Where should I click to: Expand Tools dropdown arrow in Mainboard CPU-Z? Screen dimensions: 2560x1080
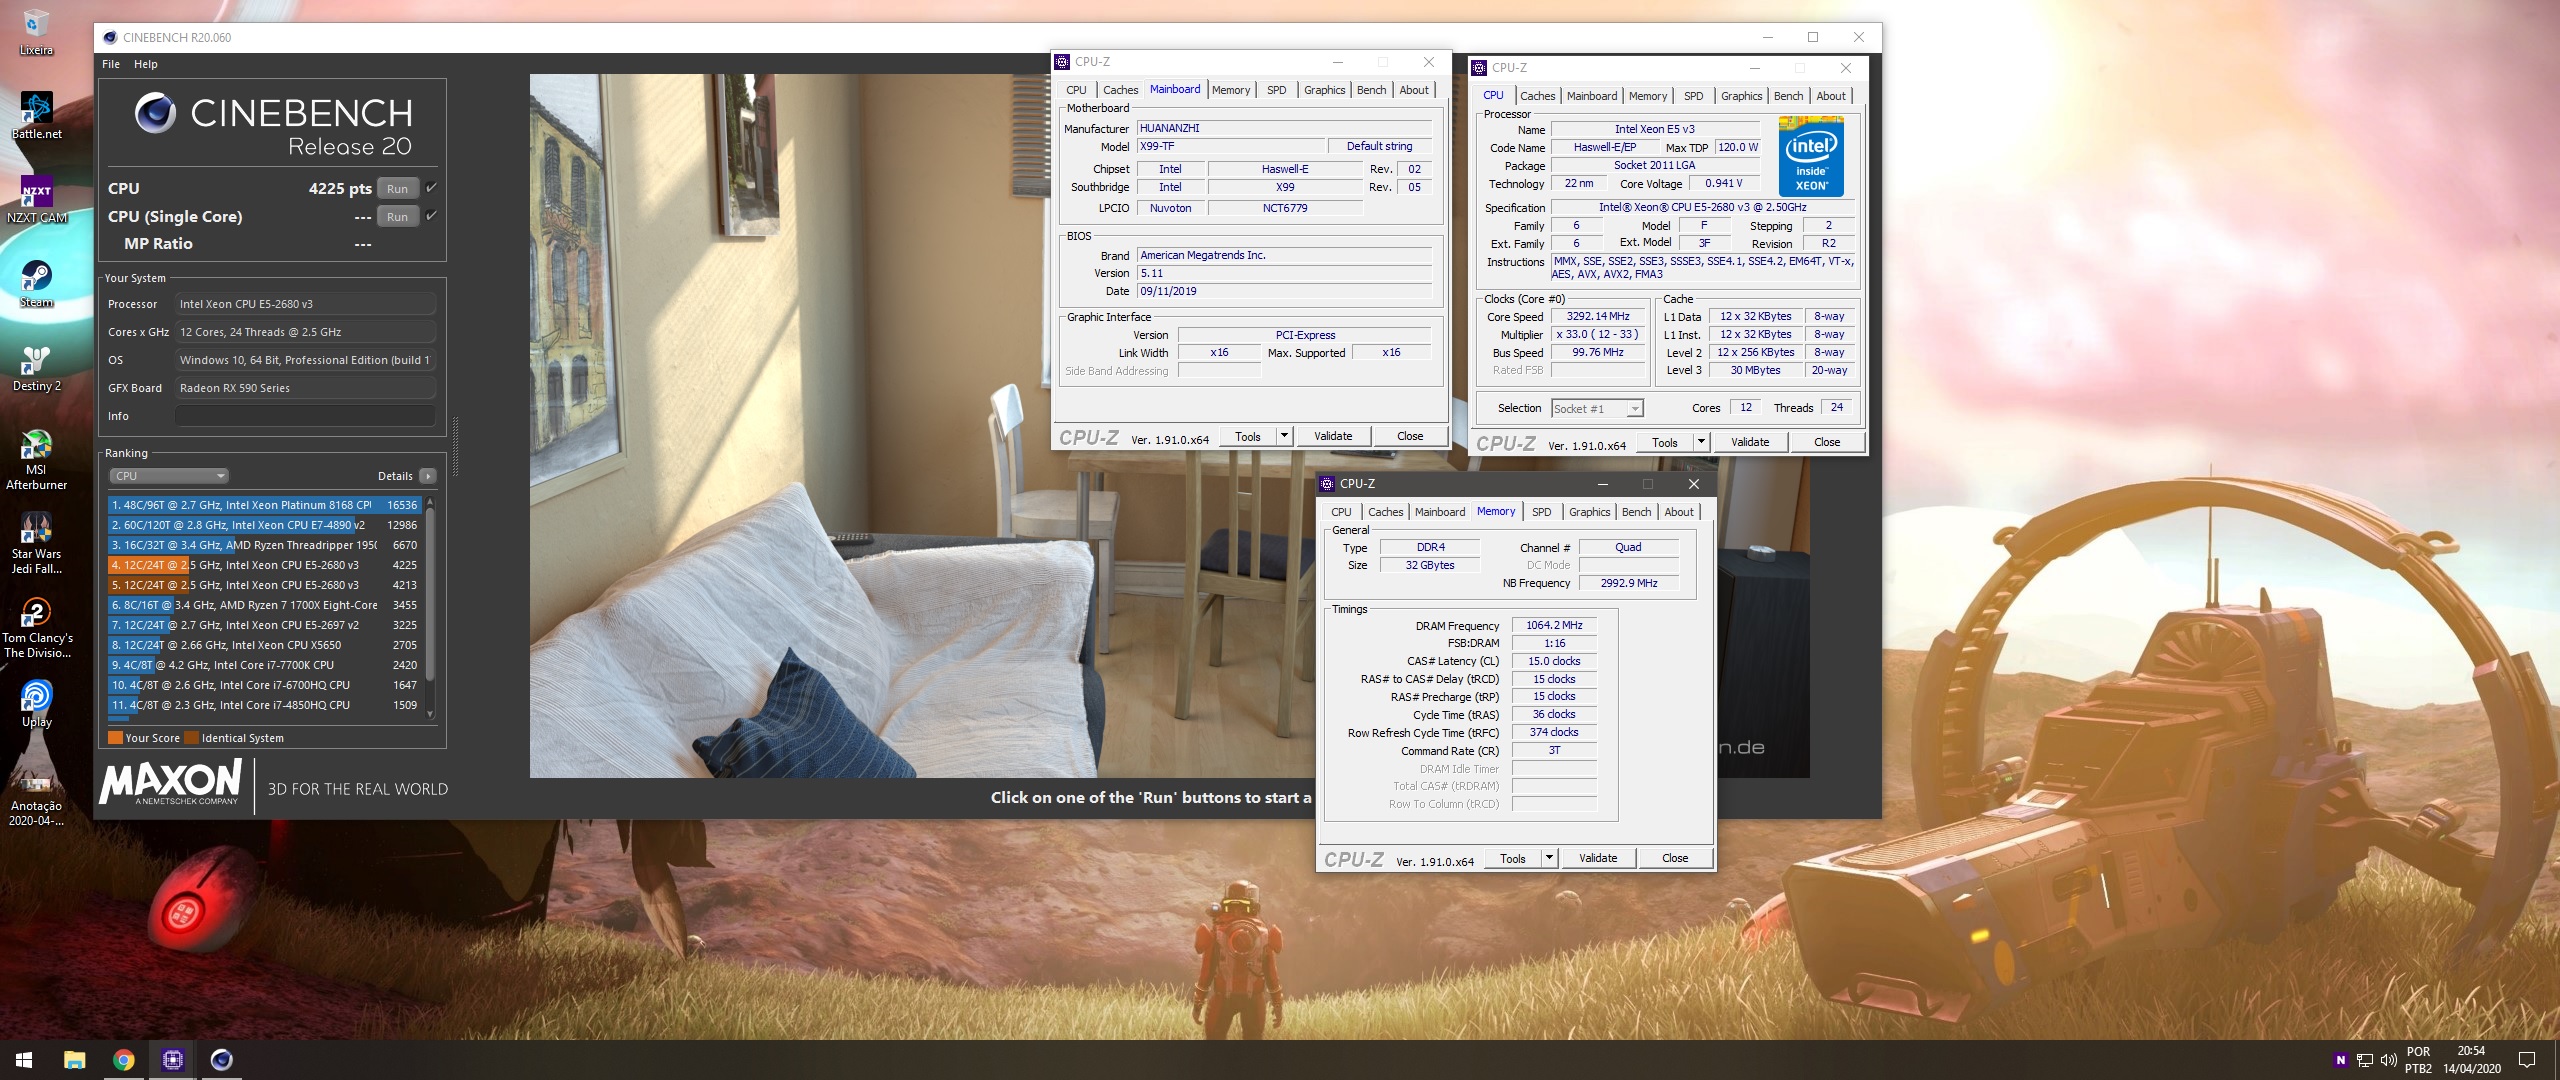(x=1284, y=436)
